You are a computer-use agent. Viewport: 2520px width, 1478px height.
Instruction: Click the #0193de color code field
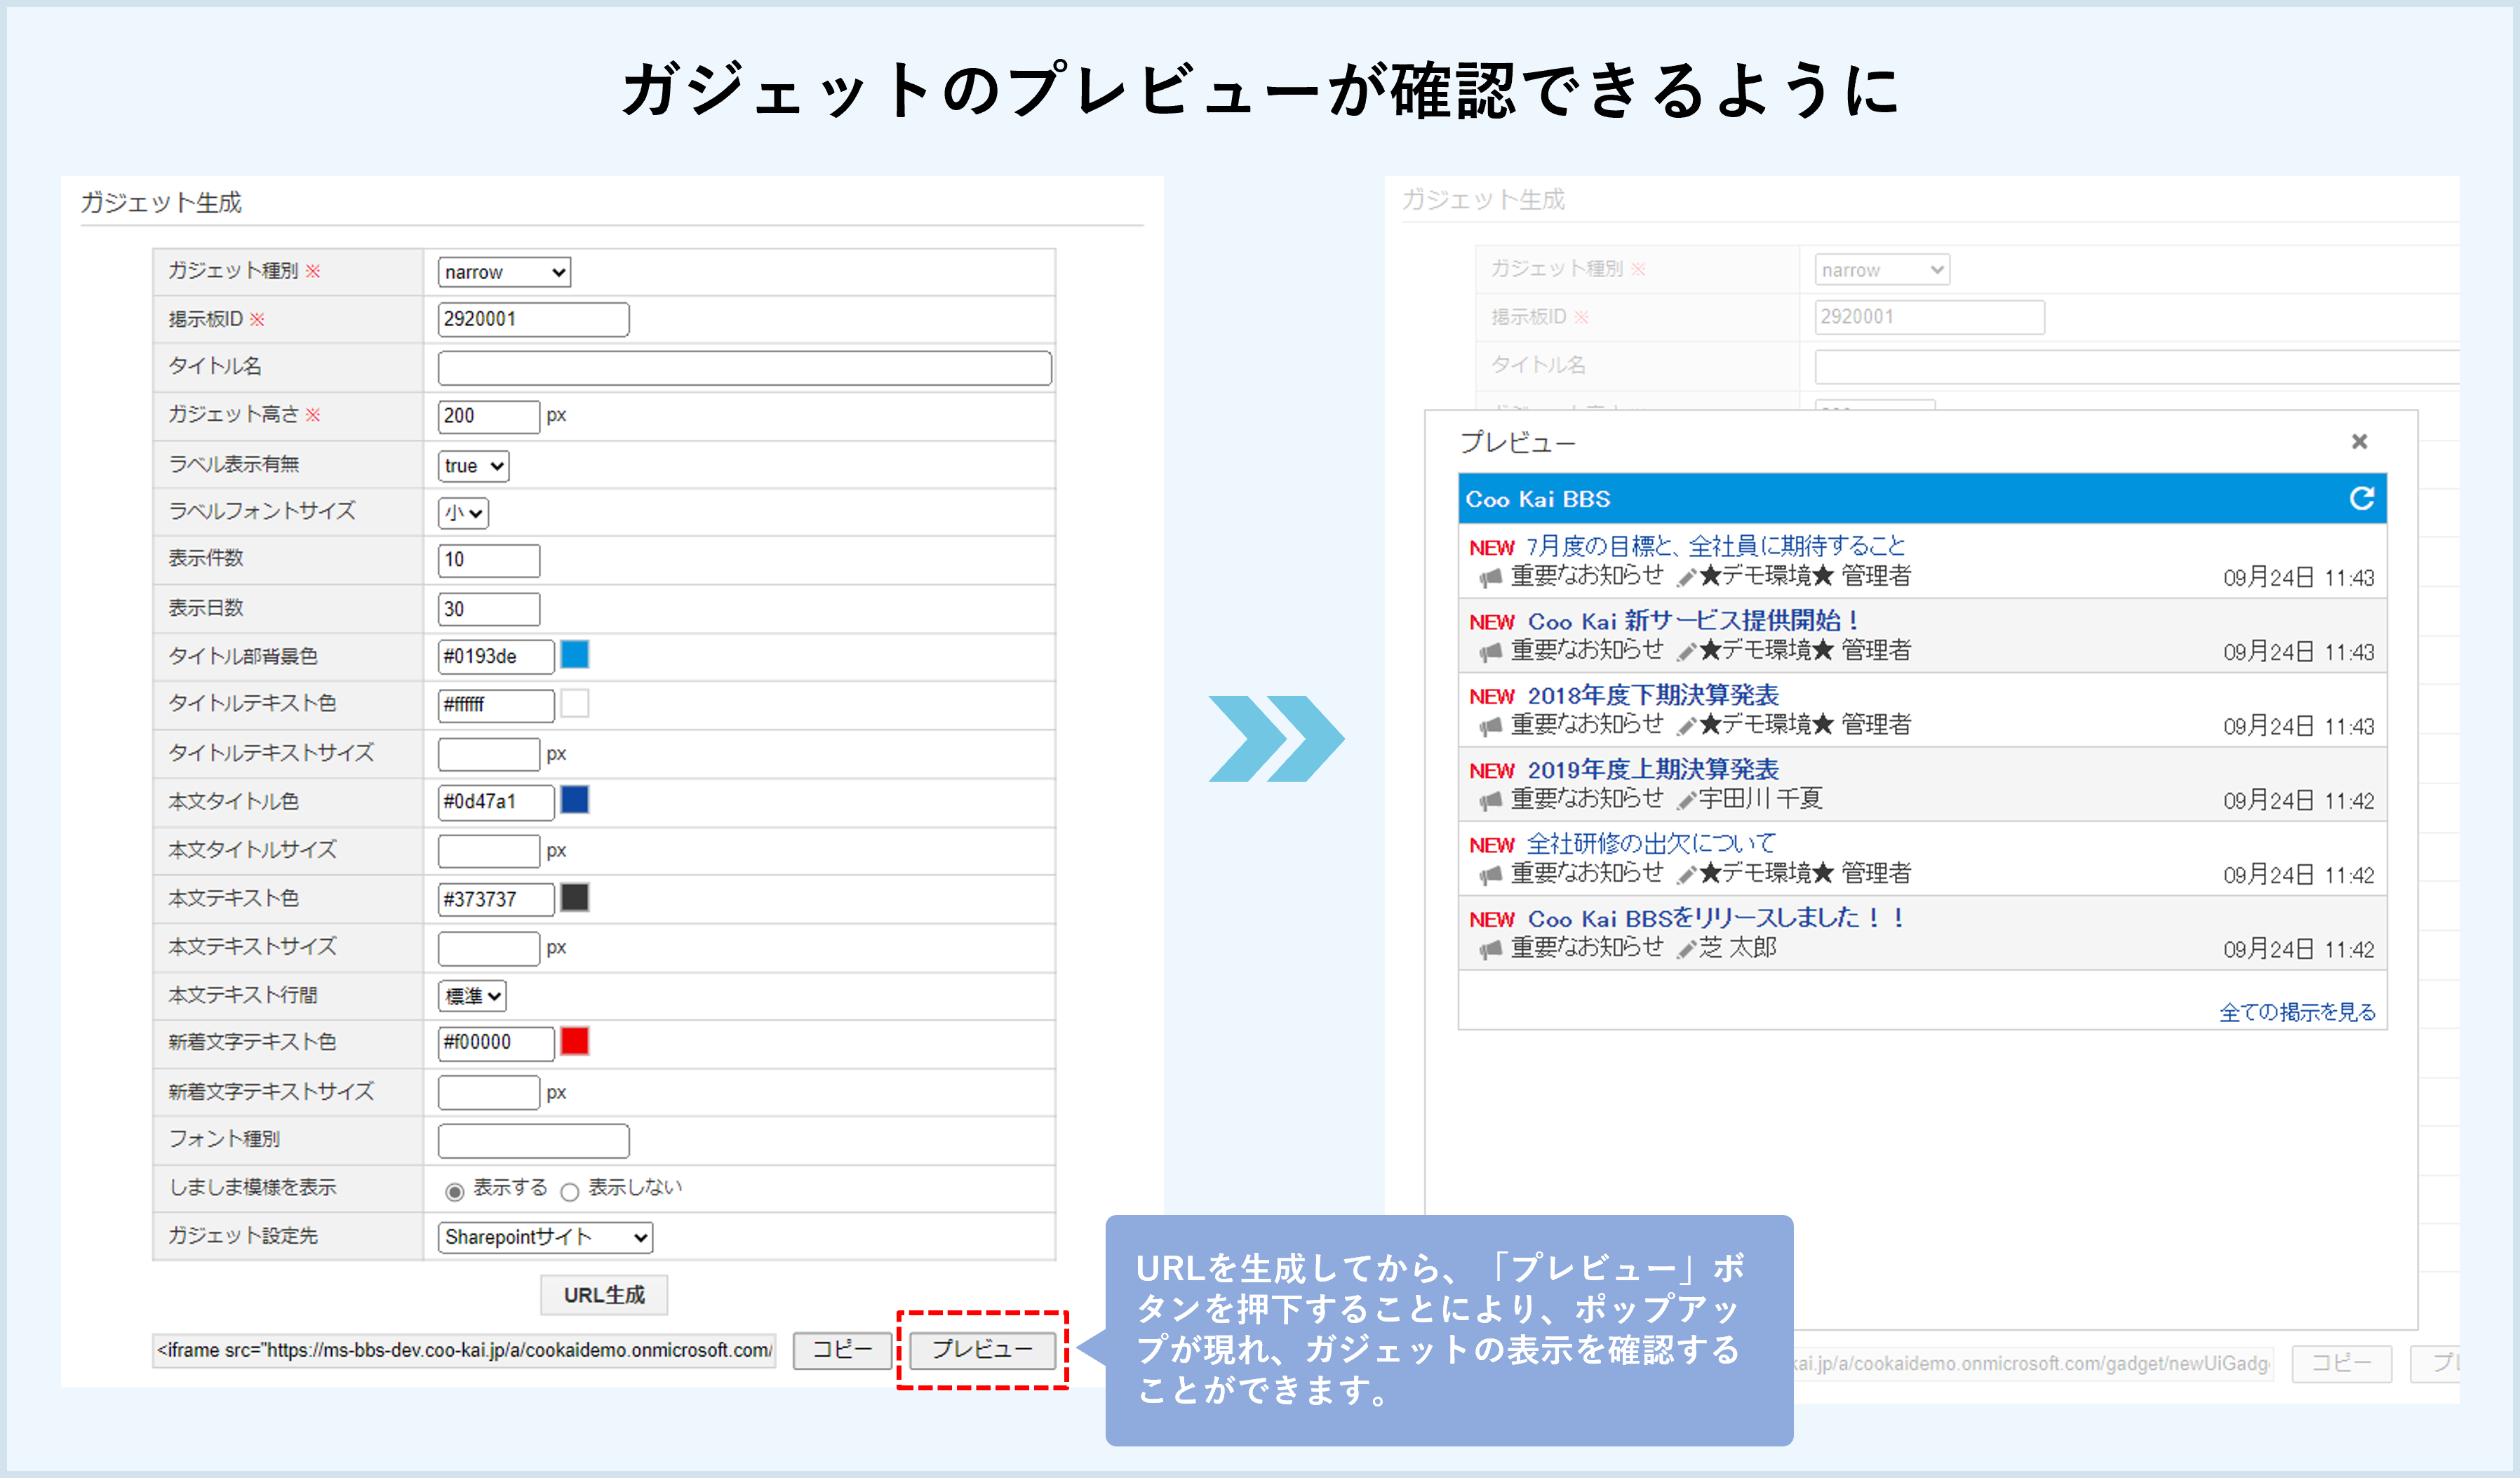click(x=495, y=657)
